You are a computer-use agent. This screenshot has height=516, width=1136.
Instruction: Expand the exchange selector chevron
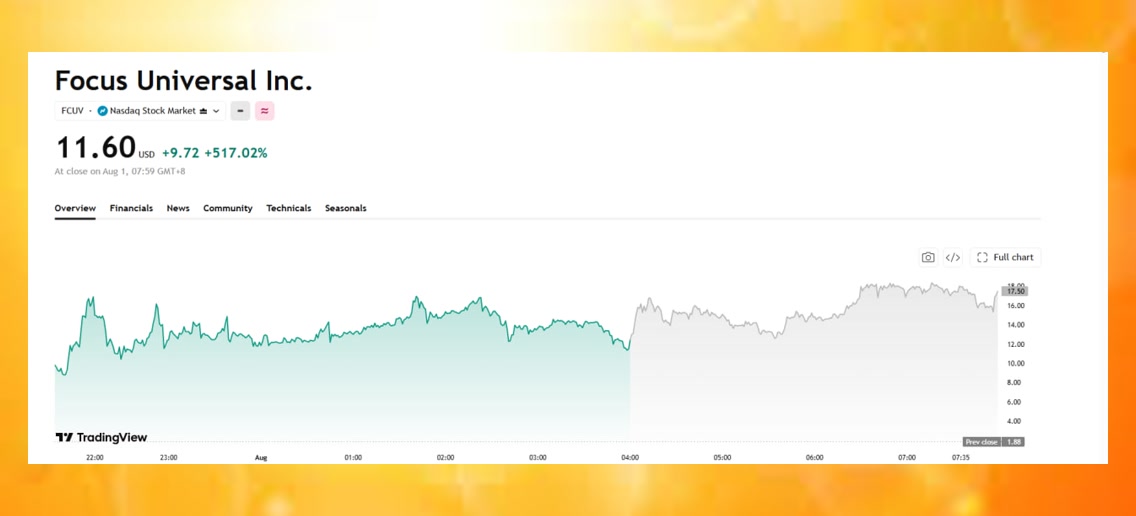(x=216, y=111)
